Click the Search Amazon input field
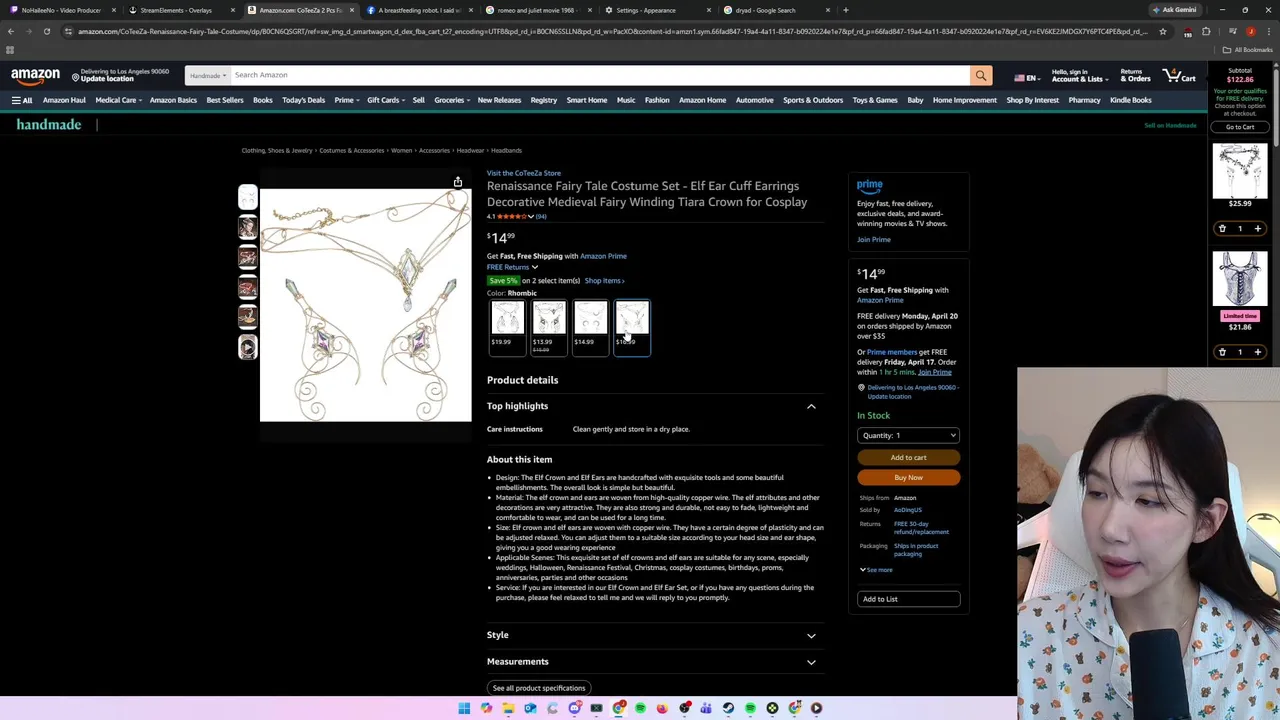The image size is (1280, 720). (598, 75)
